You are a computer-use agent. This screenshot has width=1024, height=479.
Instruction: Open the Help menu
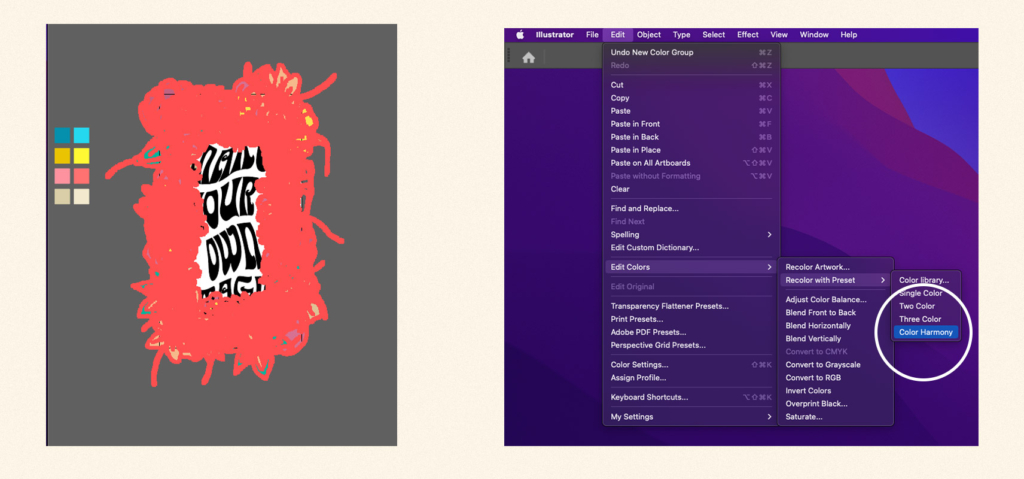tap(848, 35)
